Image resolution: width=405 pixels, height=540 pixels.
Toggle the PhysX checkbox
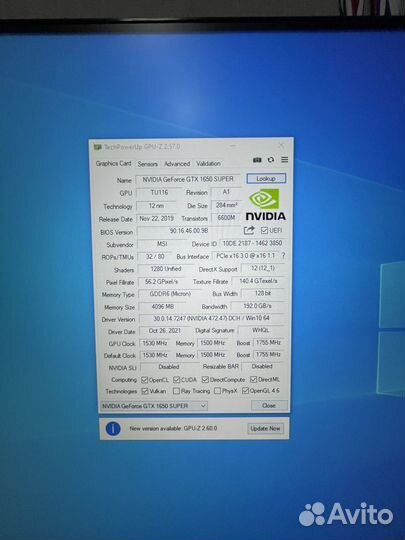pyautogui.click(x=217, y=391)
